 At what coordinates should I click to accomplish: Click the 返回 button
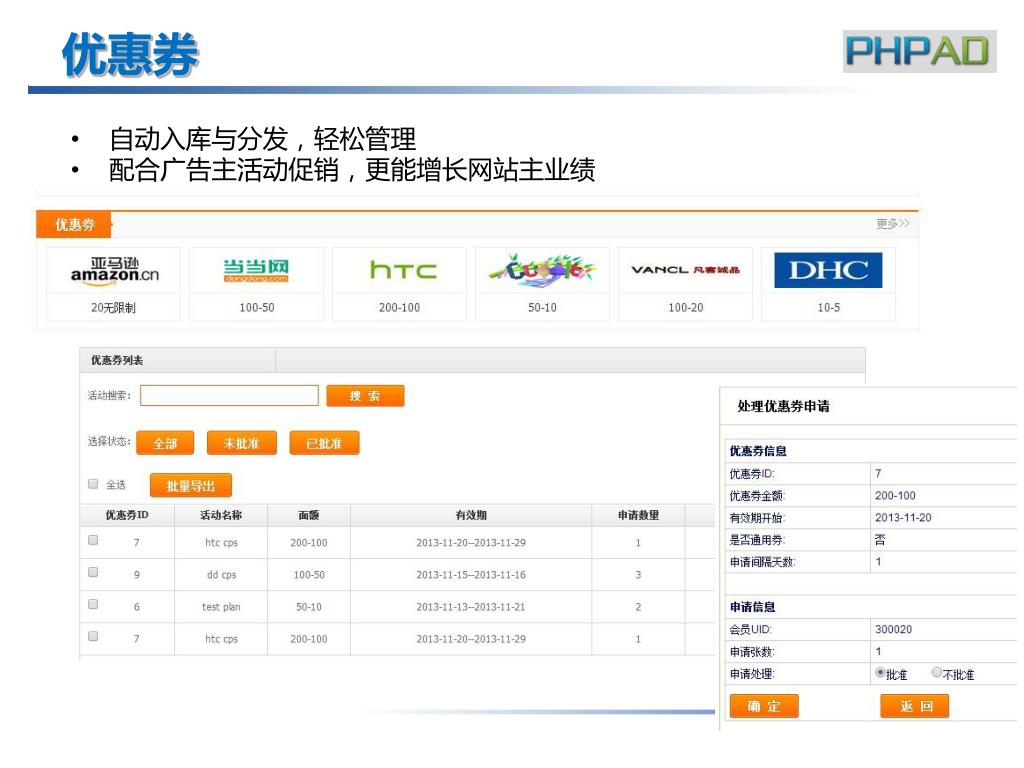click(914, 706)
